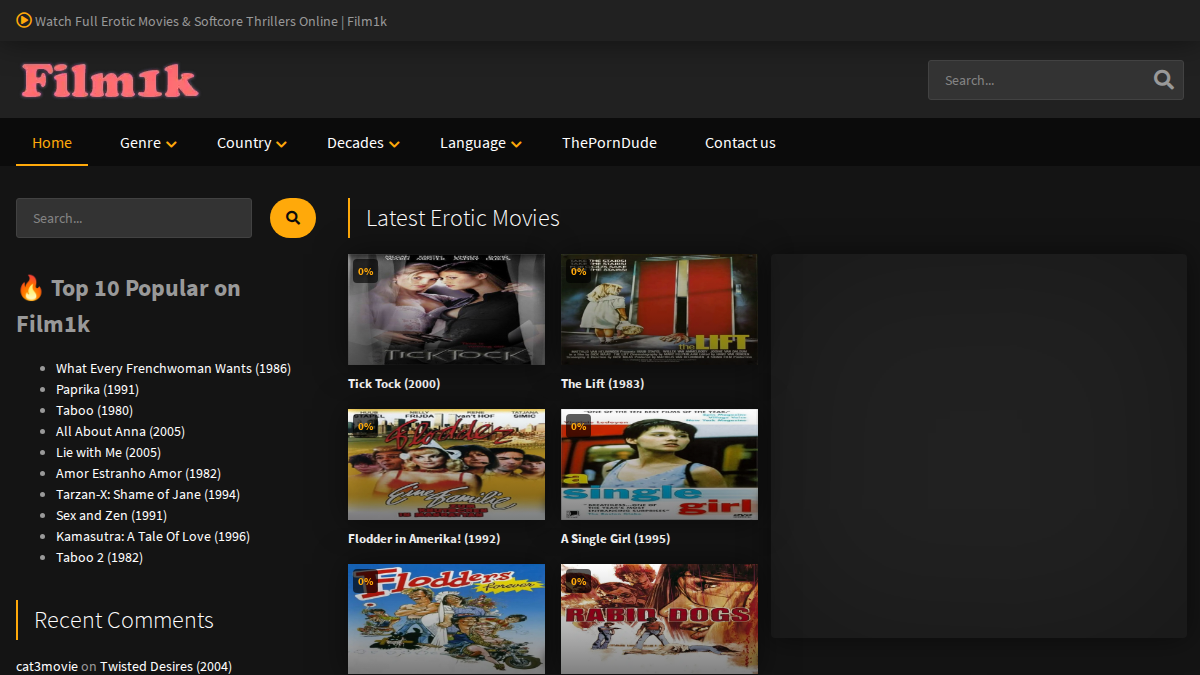Go to the Home menu item
This screenshot has height=675, width=1200.
[x=52, y=143]
